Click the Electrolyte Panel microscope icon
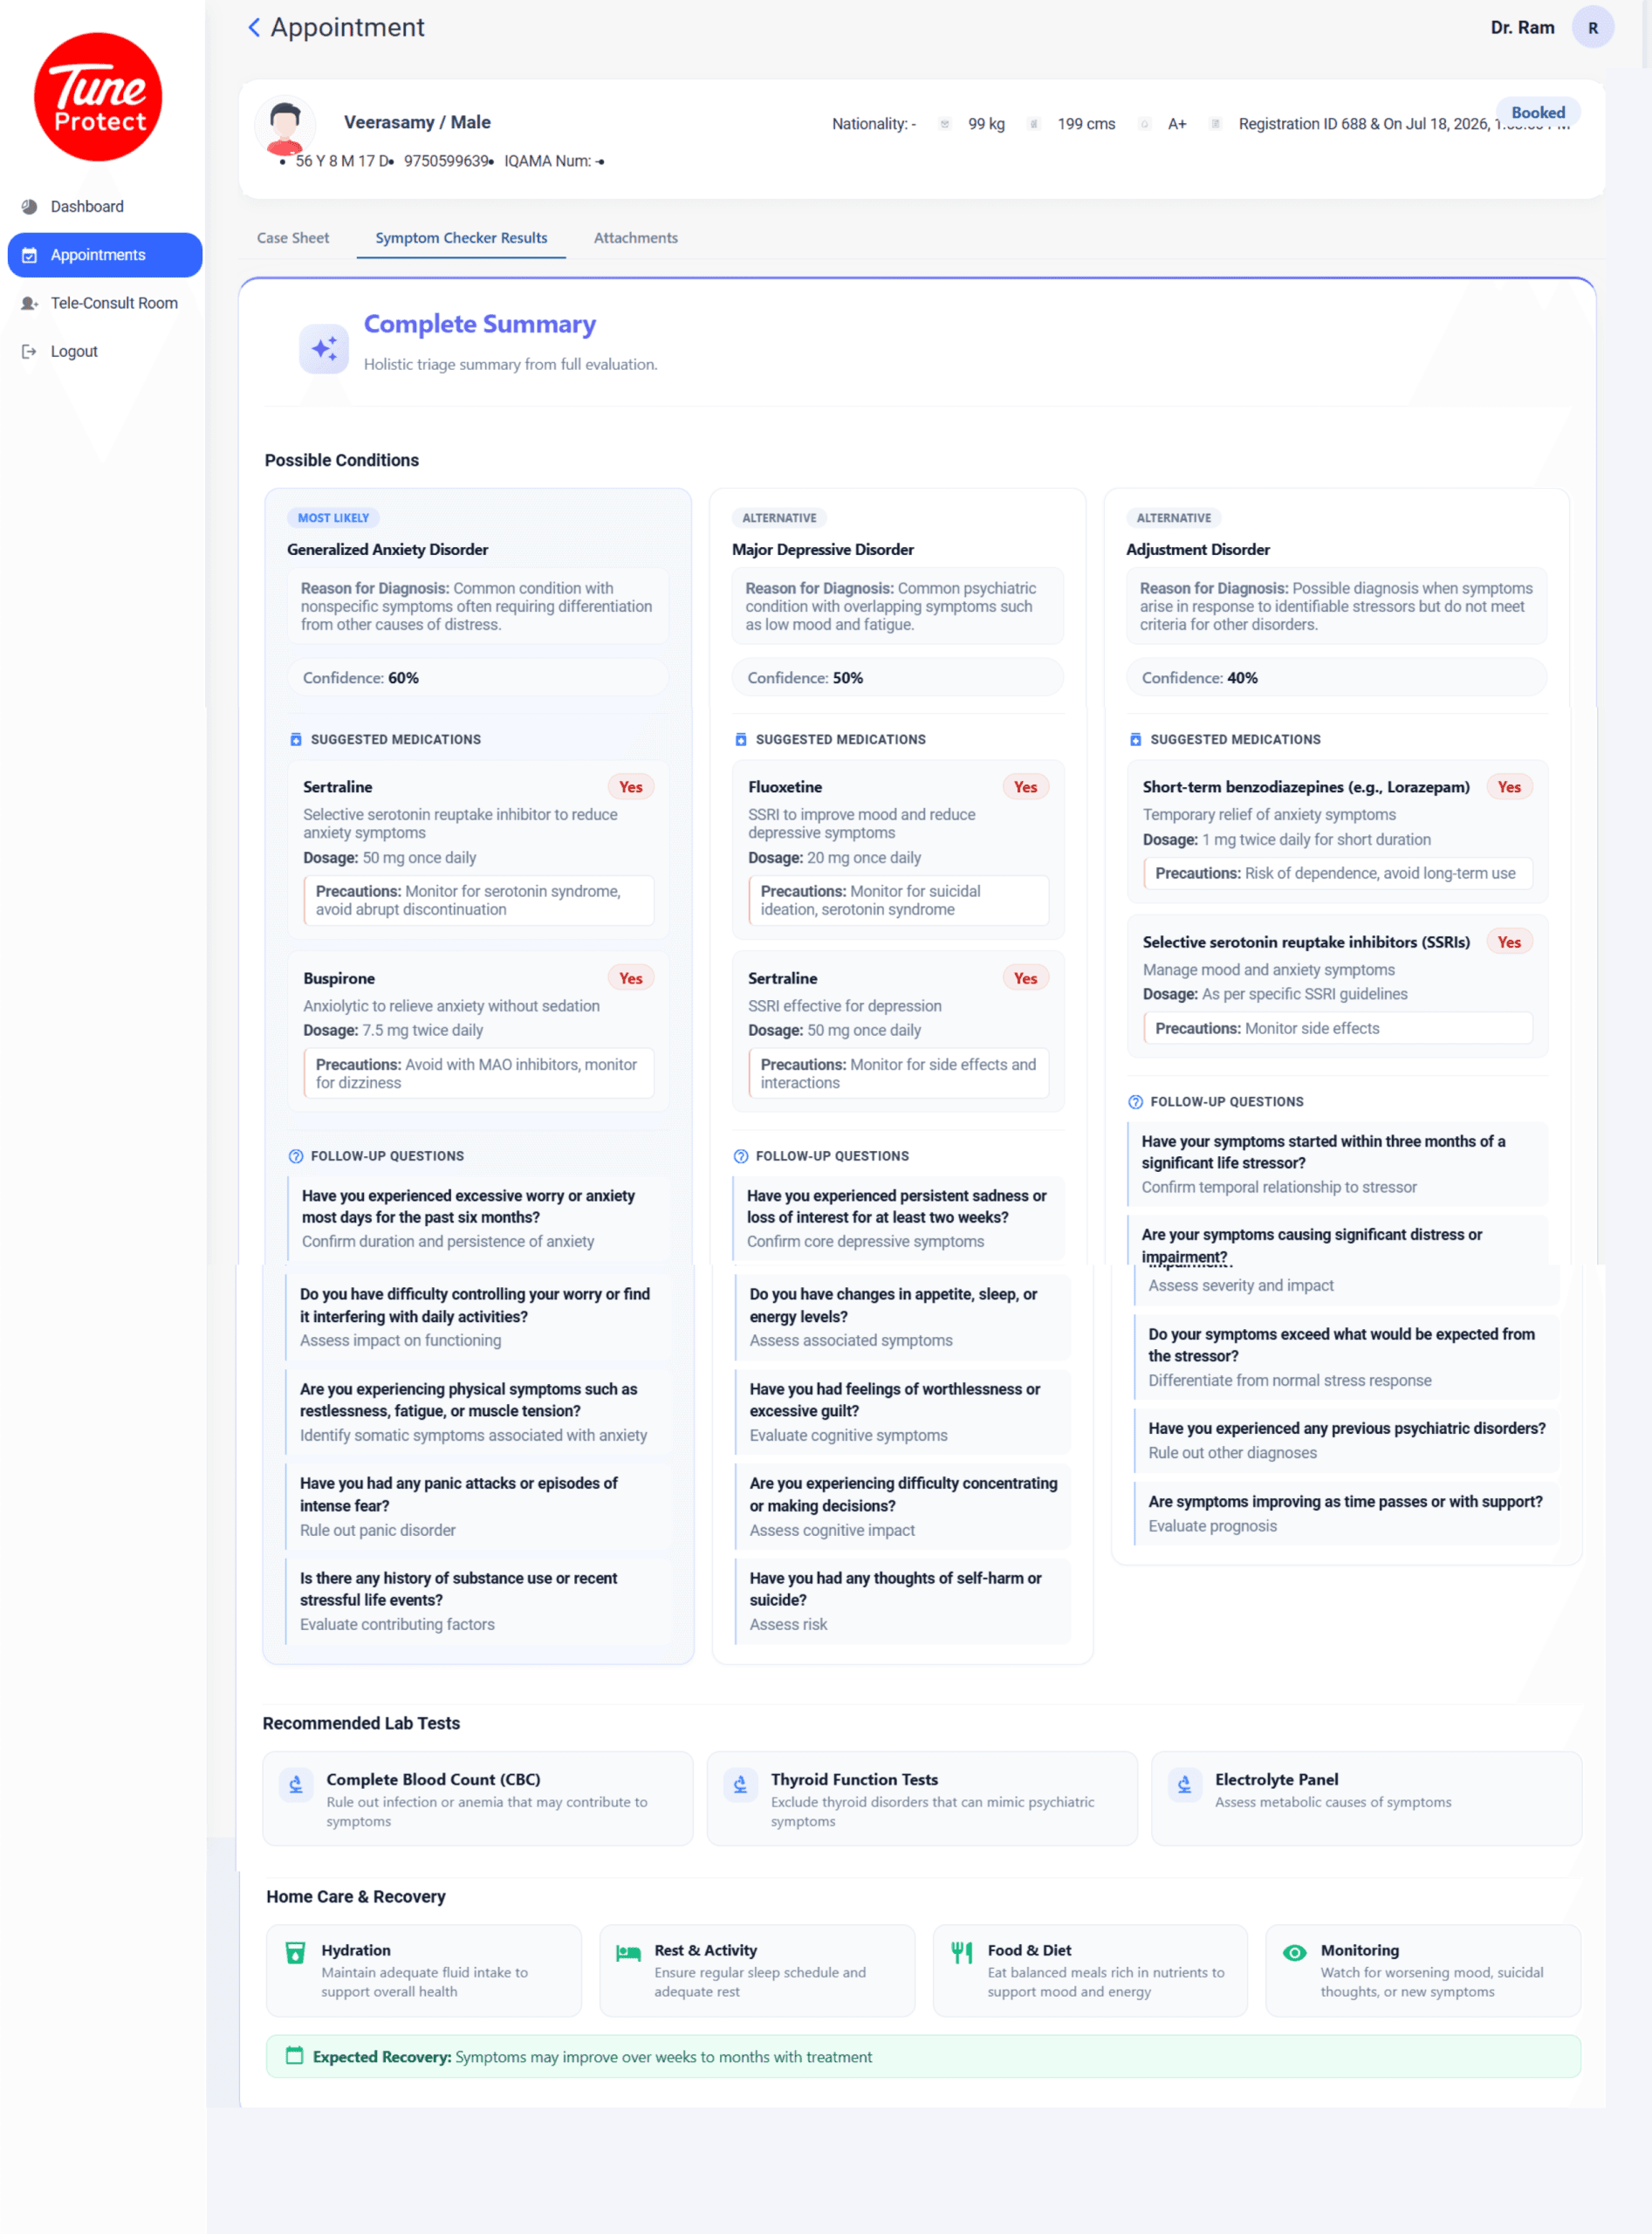The image size is (1652, 2234). point(1184,1784)
